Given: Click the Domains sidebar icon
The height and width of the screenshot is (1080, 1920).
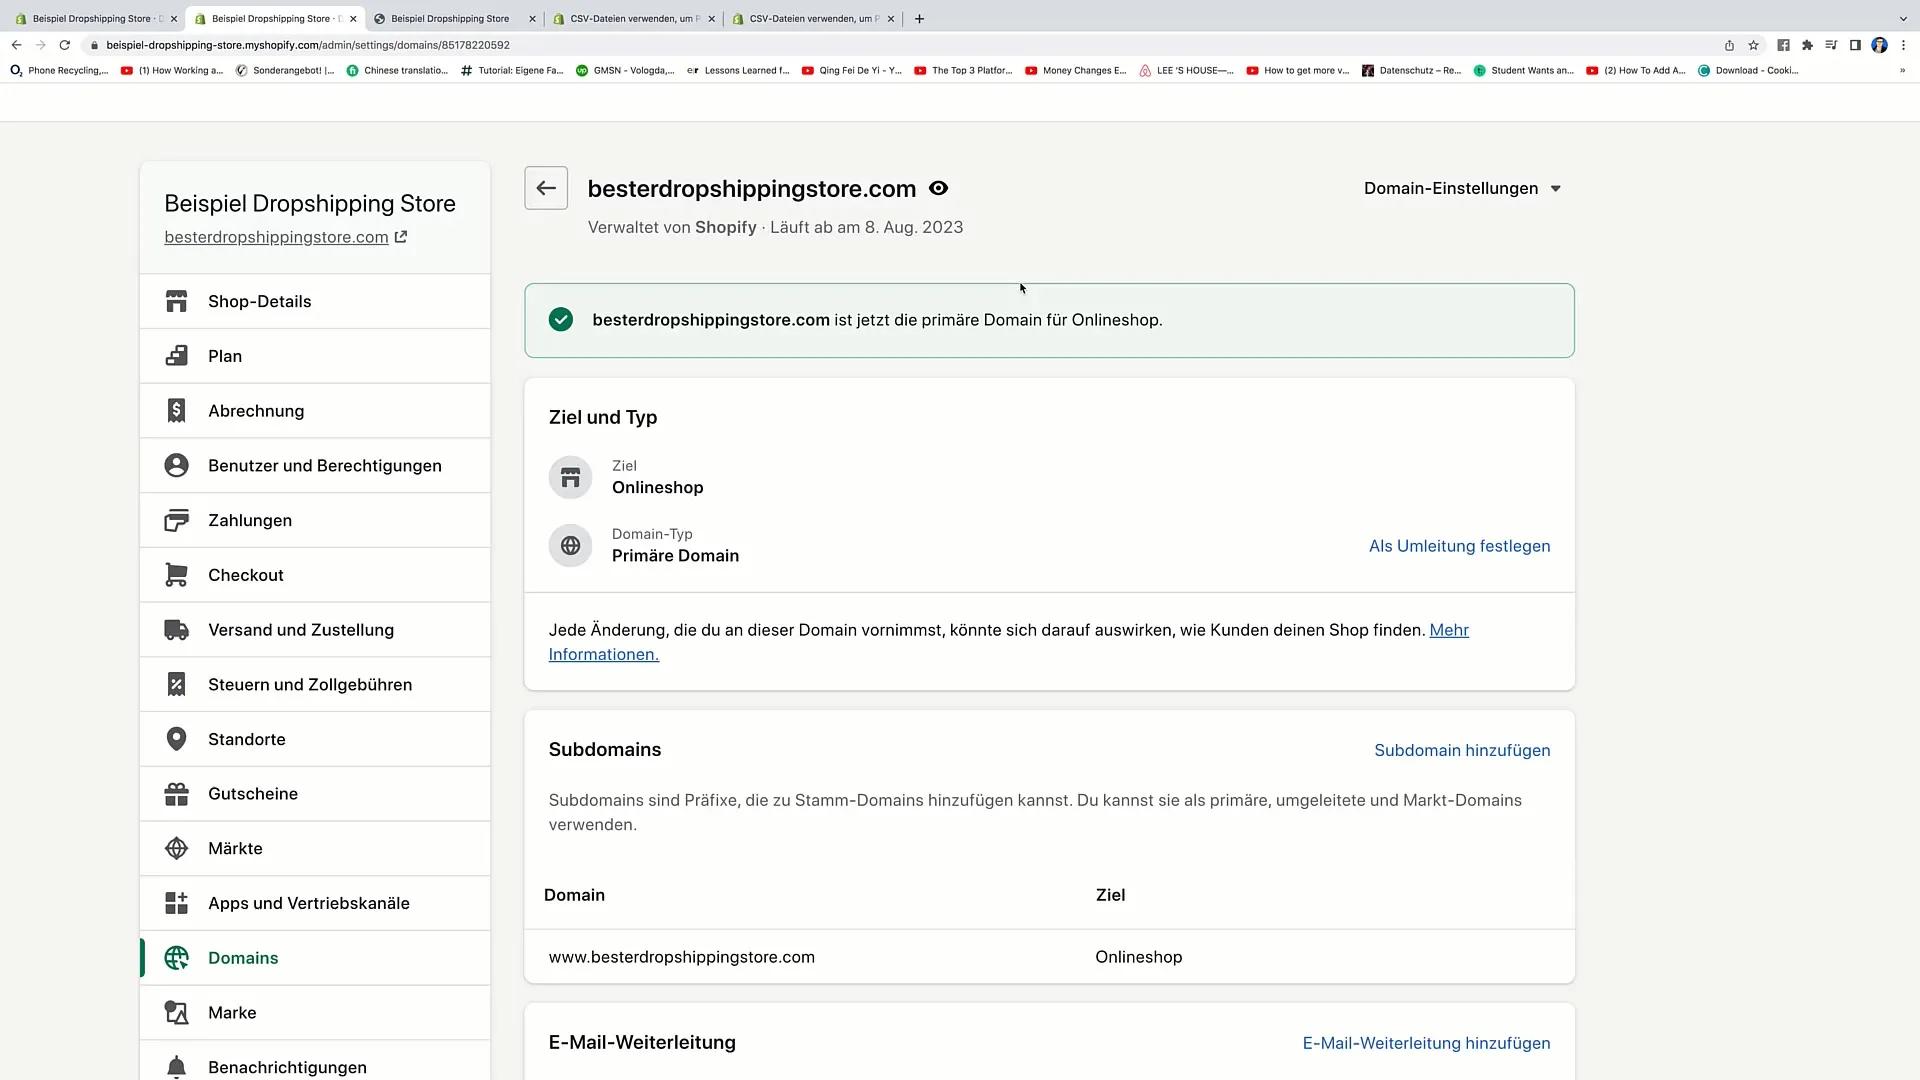Looking at the screenshot, I should click(x=177, y=957).
